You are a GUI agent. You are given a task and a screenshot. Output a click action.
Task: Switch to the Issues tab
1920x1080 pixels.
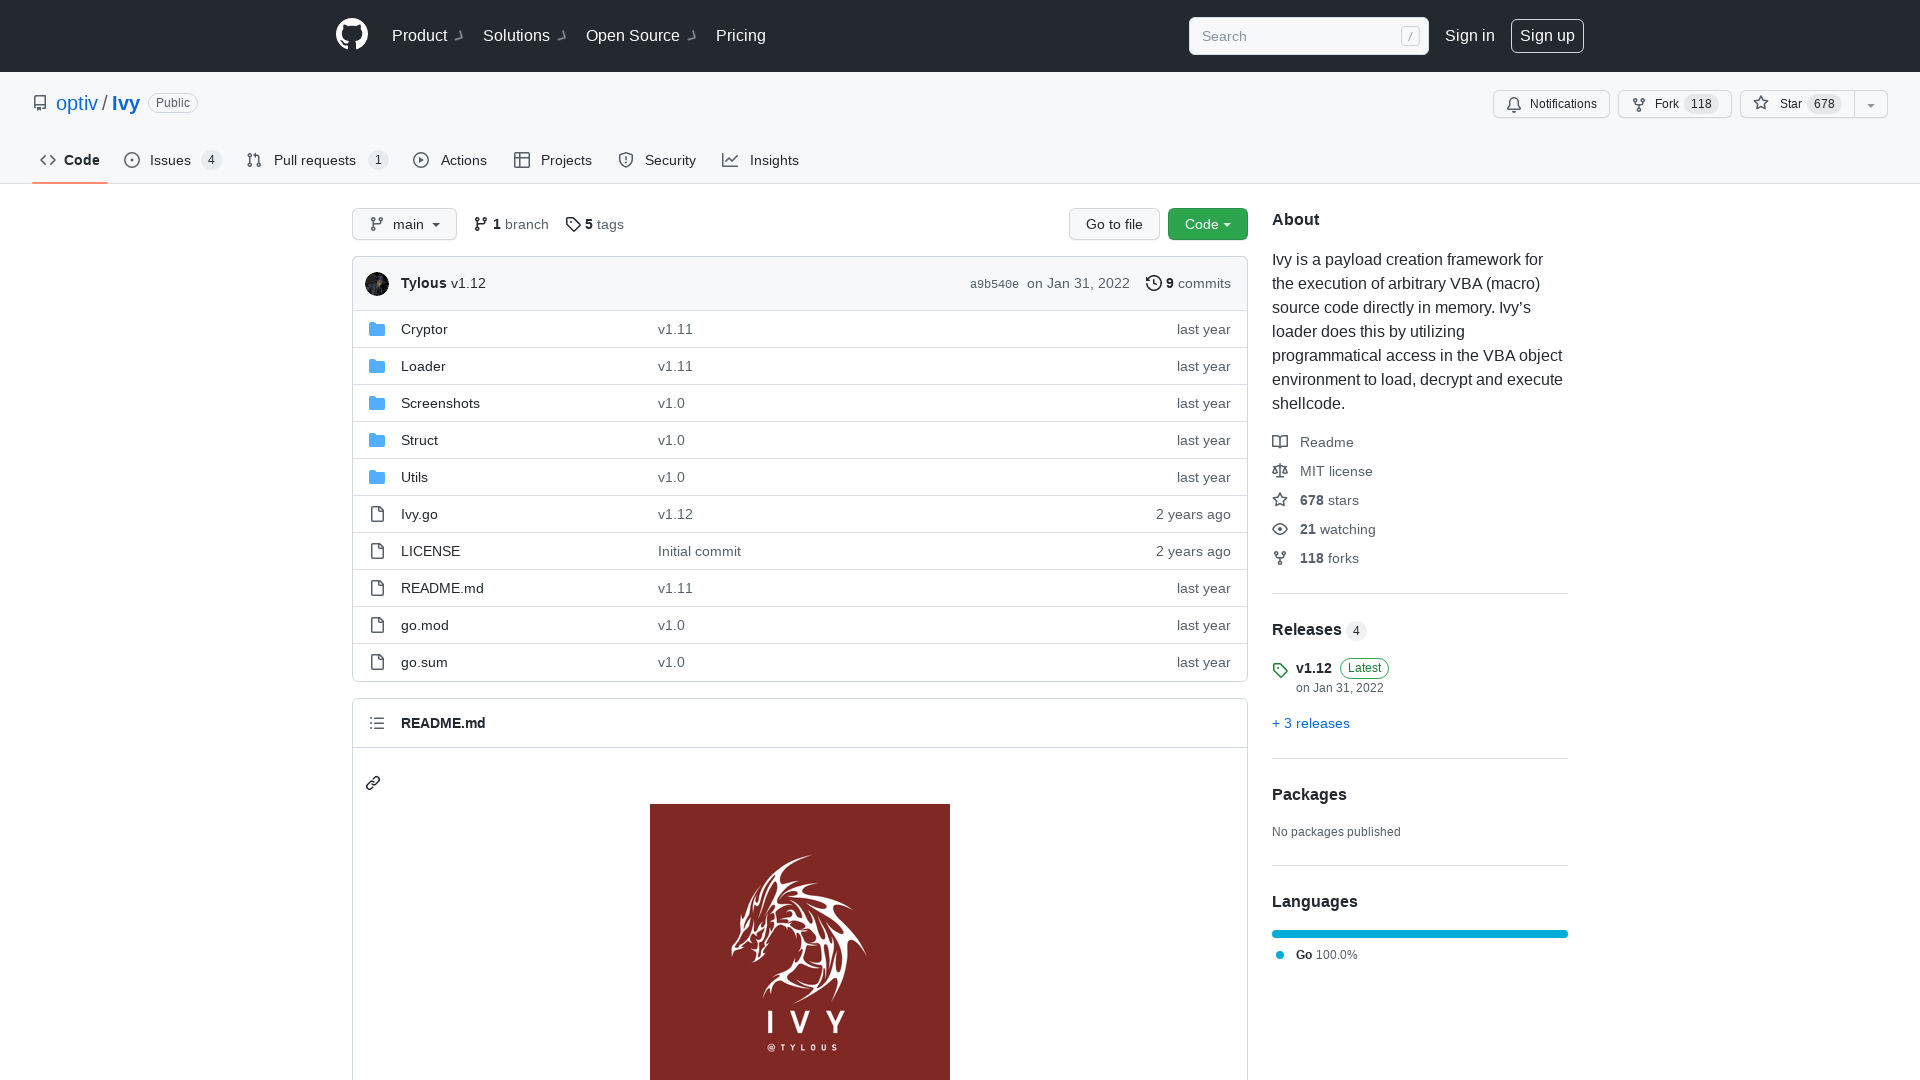click(172, 160)
